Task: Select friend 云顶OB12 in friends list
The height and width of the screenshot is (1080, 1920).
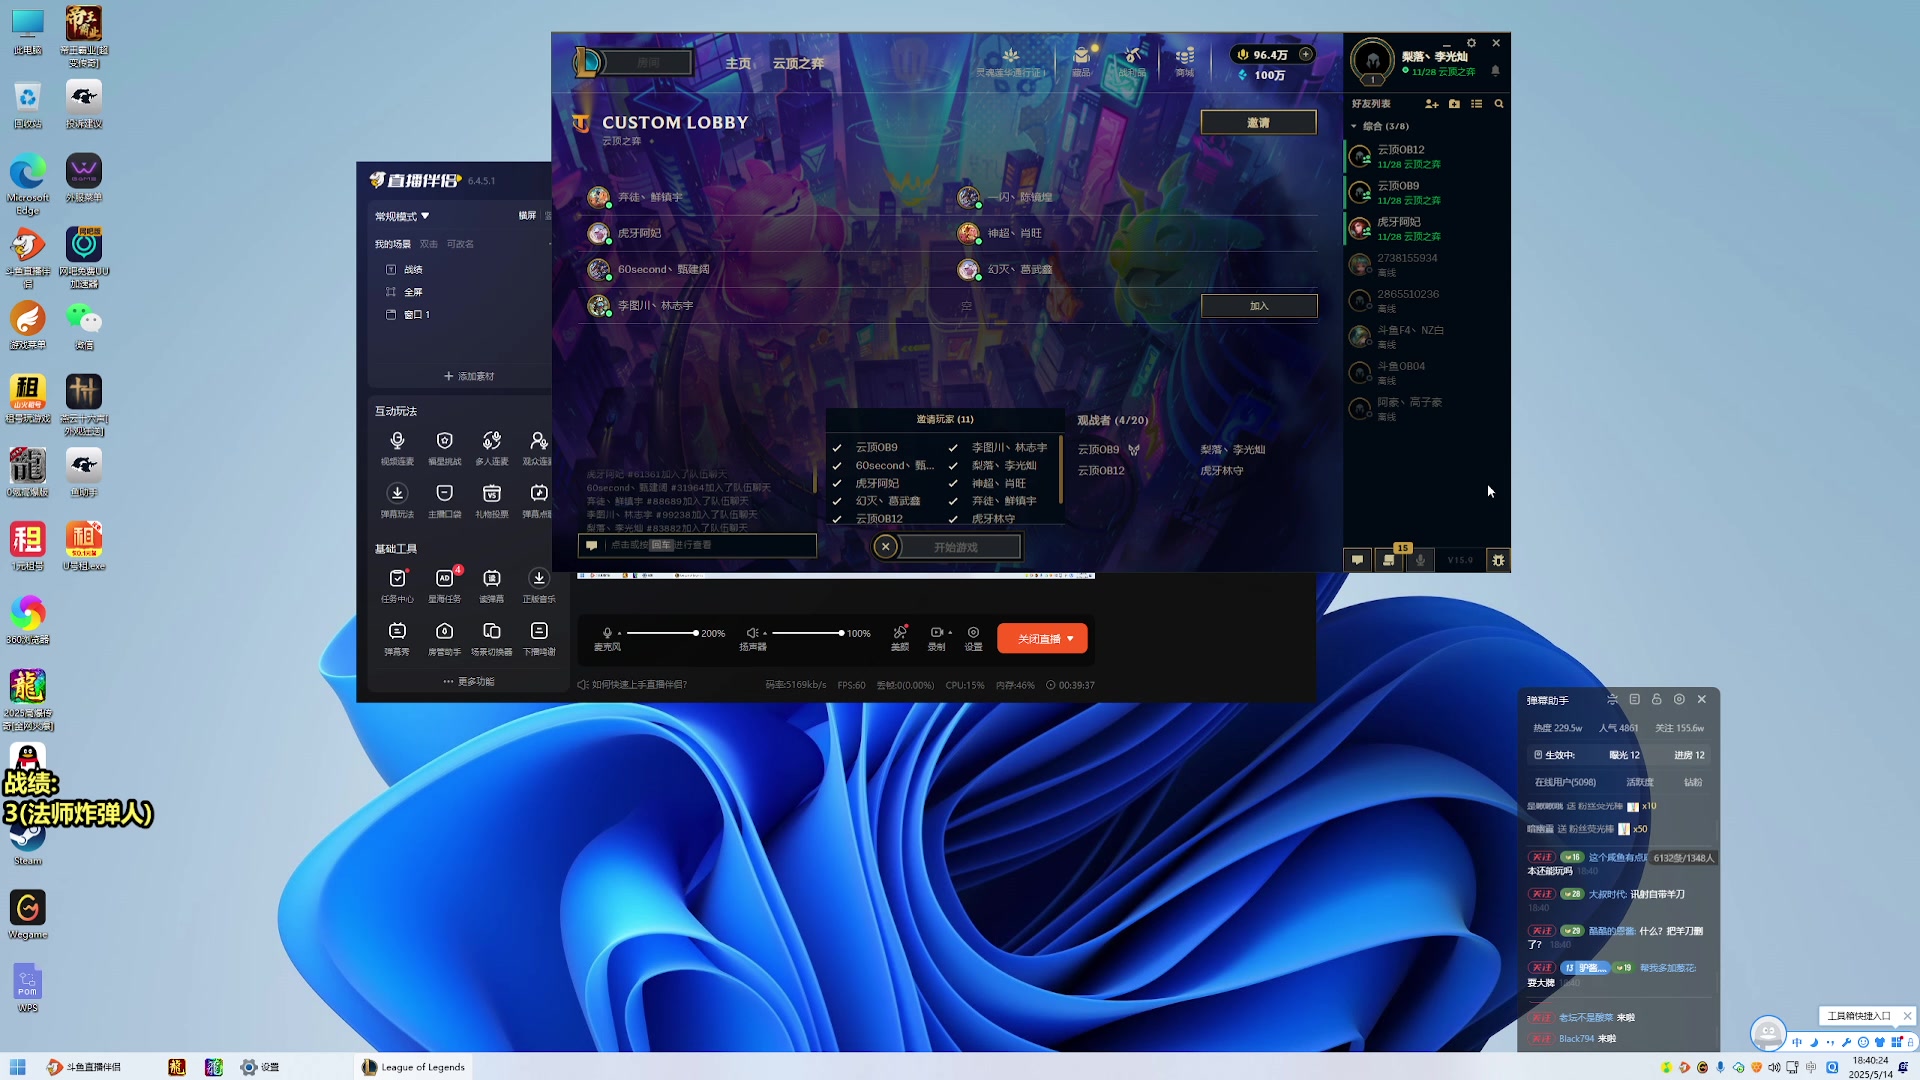Action: 1427,157
